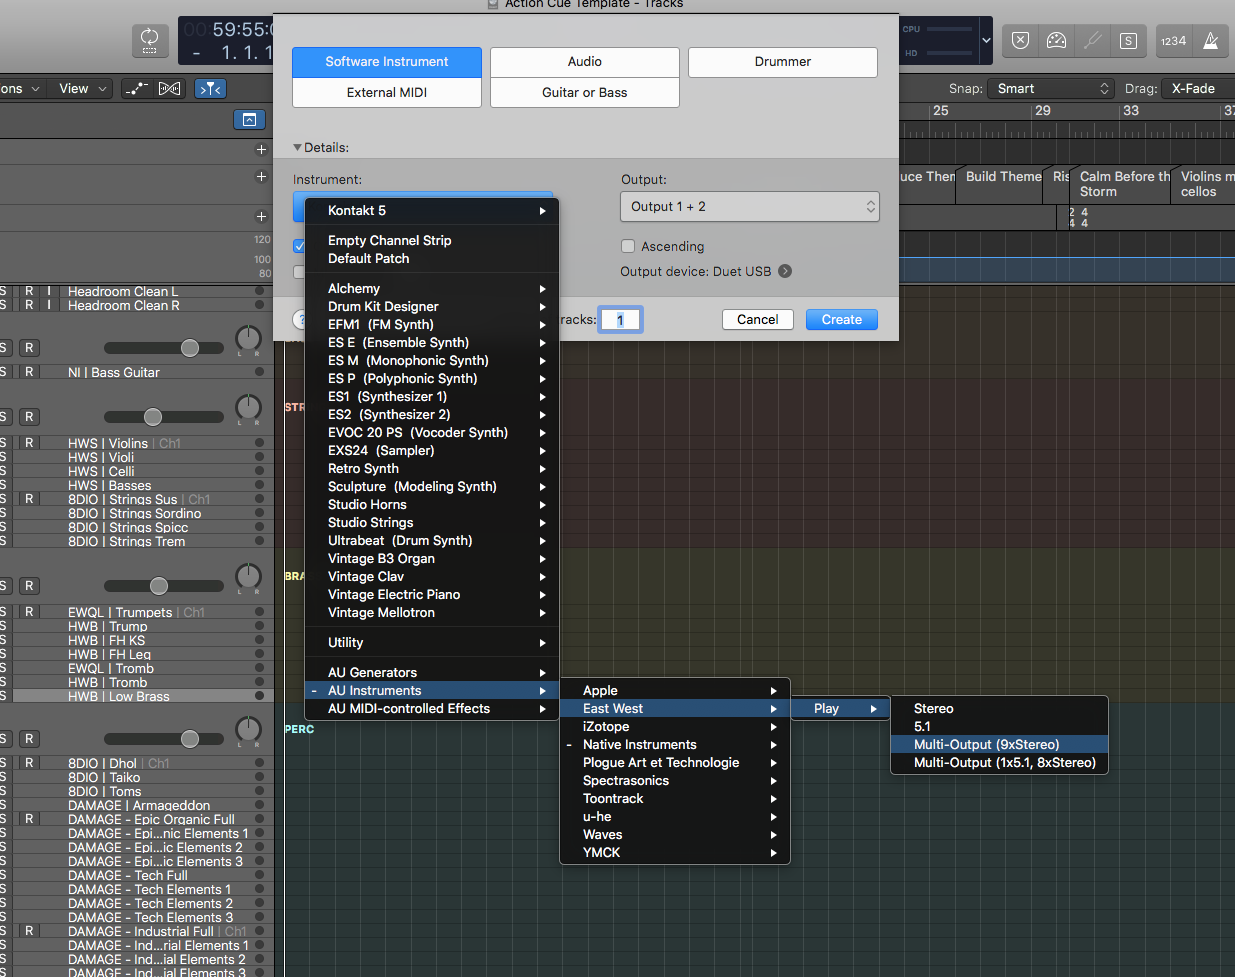This screenshot has height=977, width=1235.
Task: Click the Cancel button
Action: tap(758, 319)
